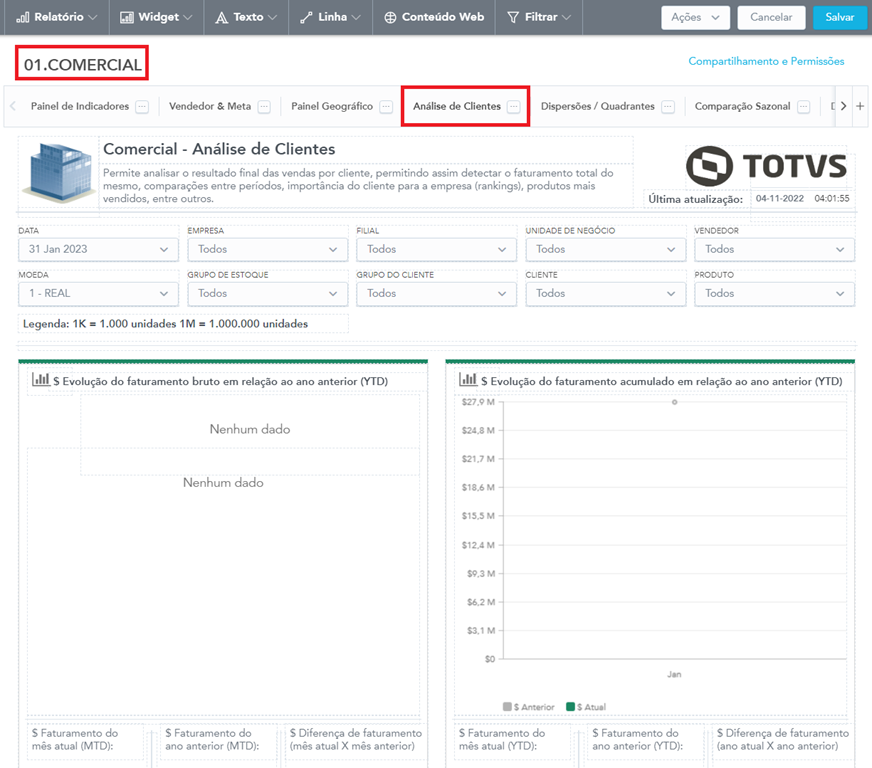Click chart icon of faturamento acumulado widget
Screen dimensions: 872x768
468,380
